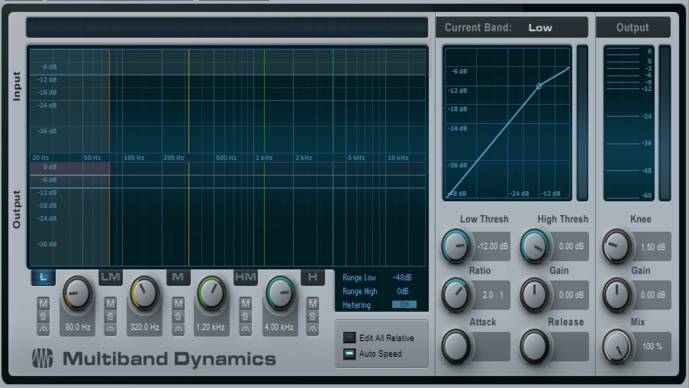Click the Range High 0dB value
The width and height of the screenshot is (689, 388).
(x=402, y=291)
